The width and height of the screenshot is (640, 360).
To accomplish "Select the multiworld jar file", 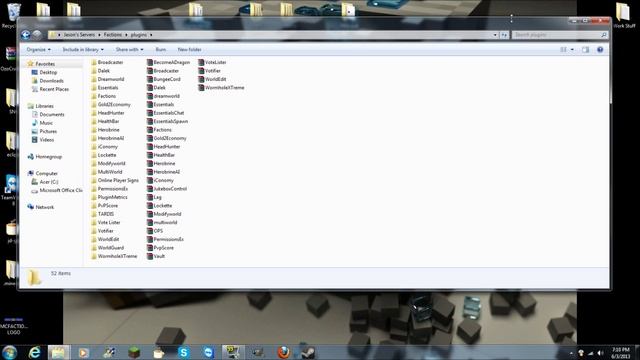I will (162, 222).
